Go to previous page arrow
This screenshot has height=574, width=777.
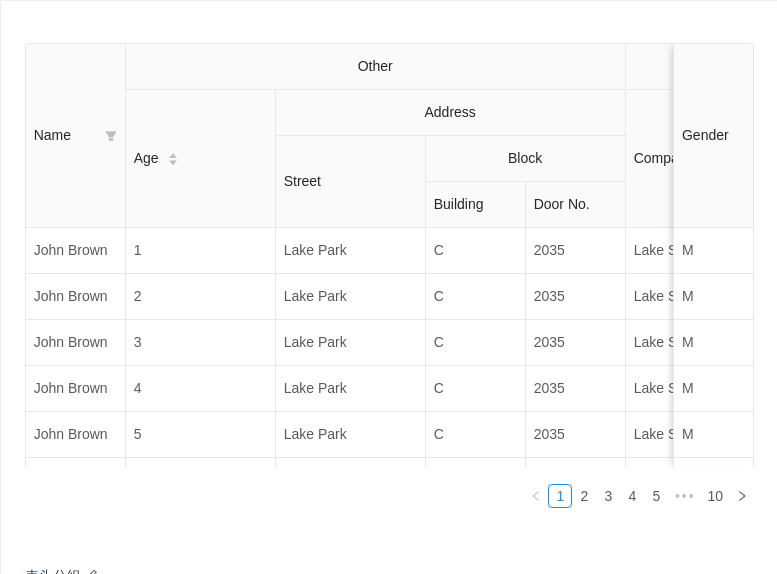point(536,496)
